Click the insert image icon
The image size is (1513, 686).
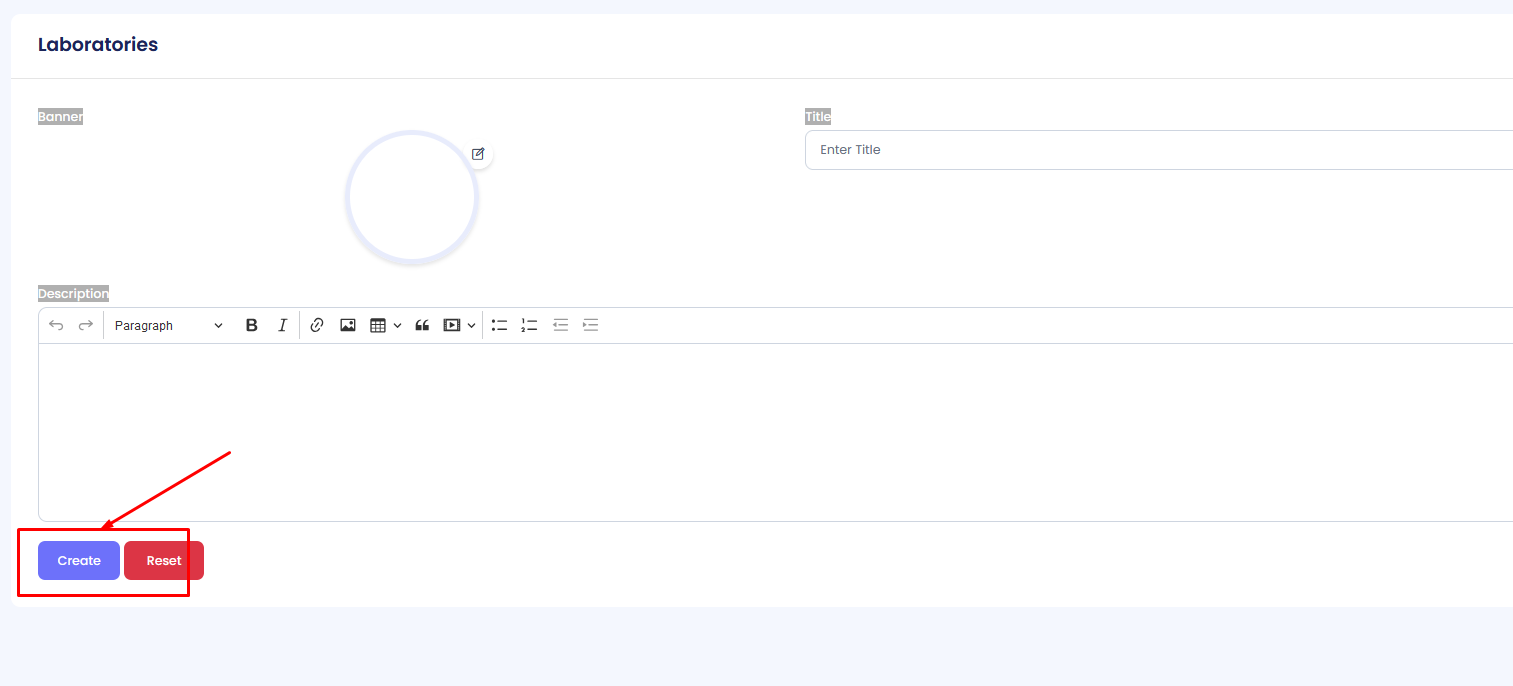coord(348,325)
